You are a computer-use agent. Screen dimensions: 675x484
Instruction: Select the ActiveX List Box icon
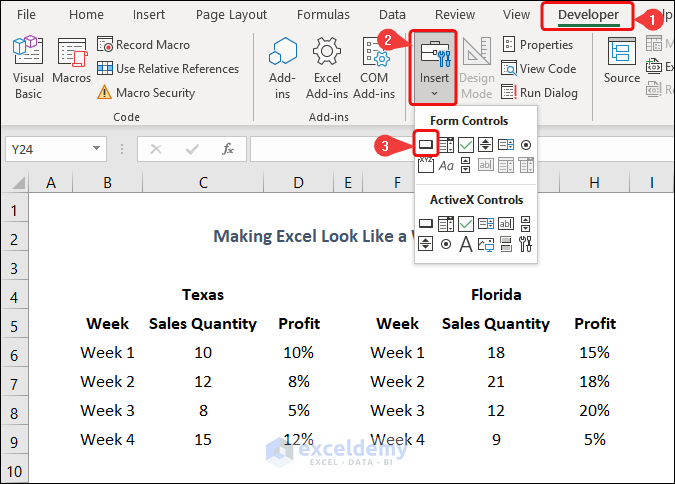pyautogui.click(x=486, y=223)
